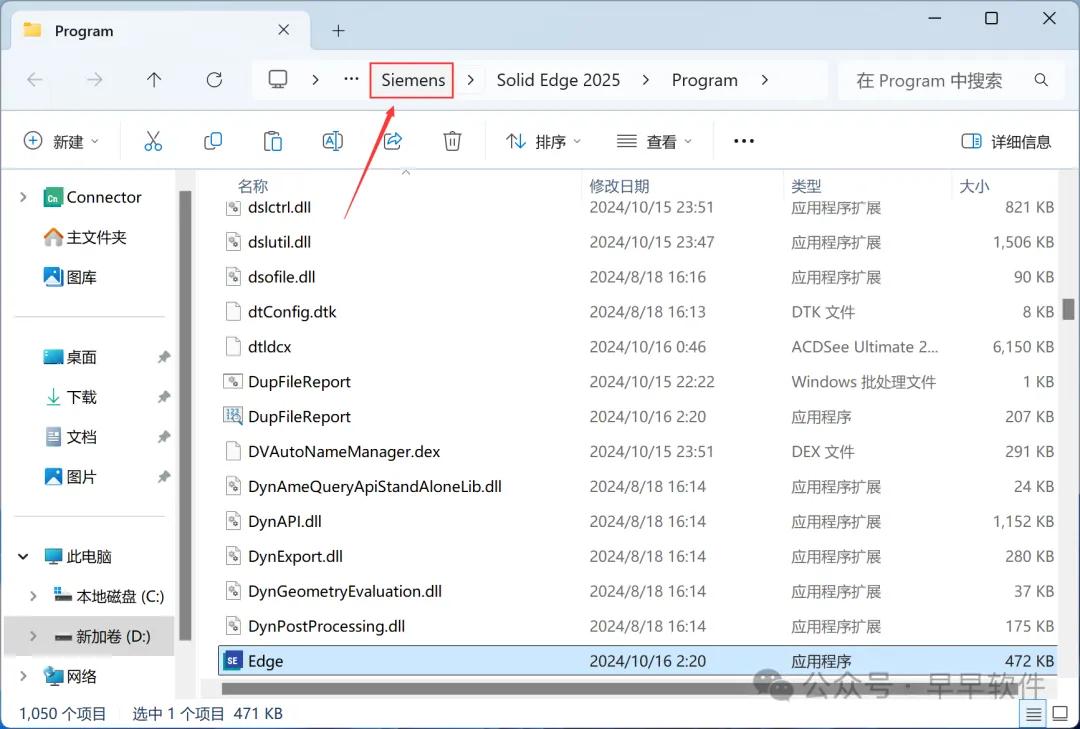The width and height of the screenshot is (1080, 729).
Task: Open the Sort dropdown menu
Action: [544, 141]
